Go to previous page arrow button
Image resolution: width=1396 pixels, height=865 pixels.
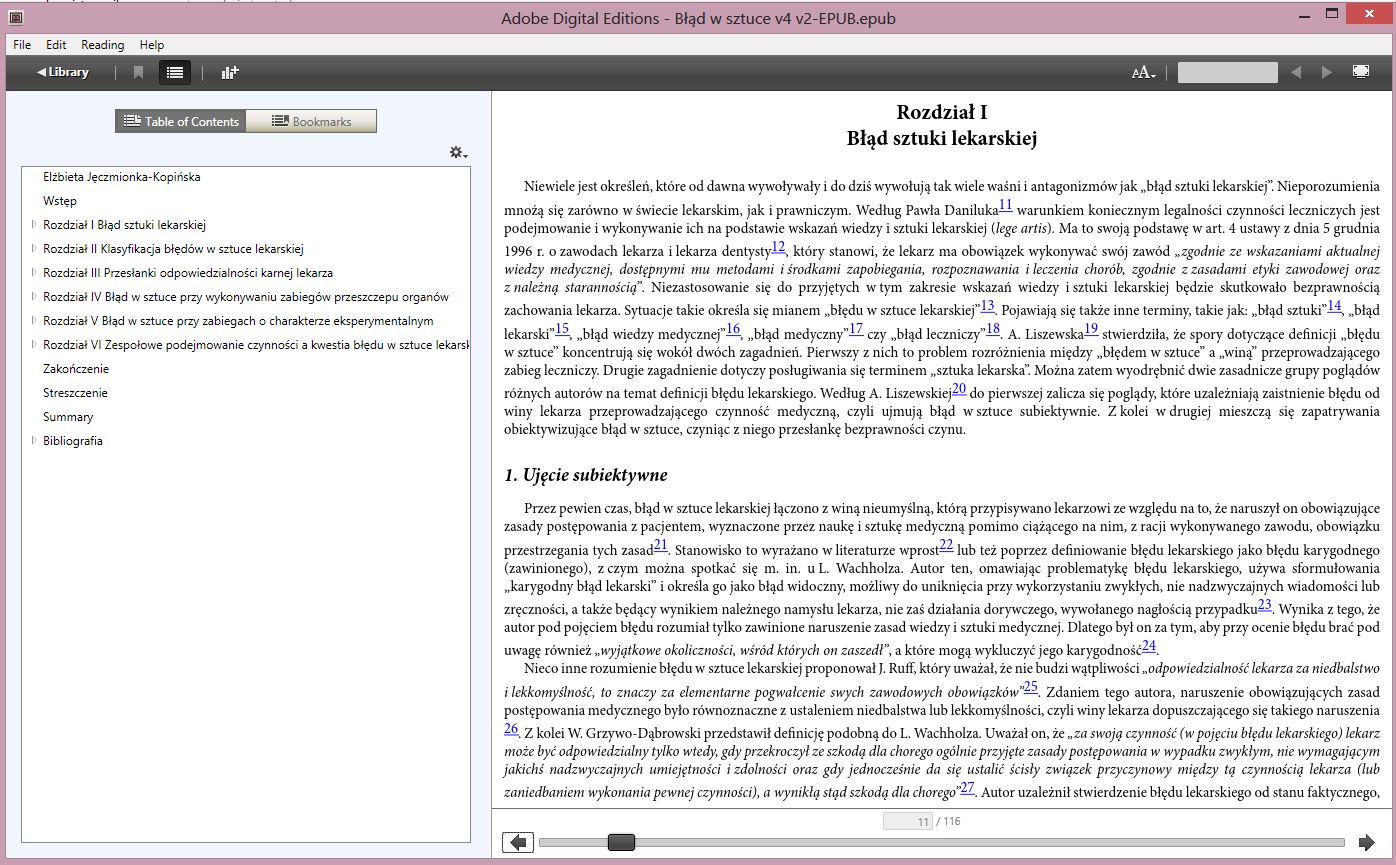coord(516,842)
